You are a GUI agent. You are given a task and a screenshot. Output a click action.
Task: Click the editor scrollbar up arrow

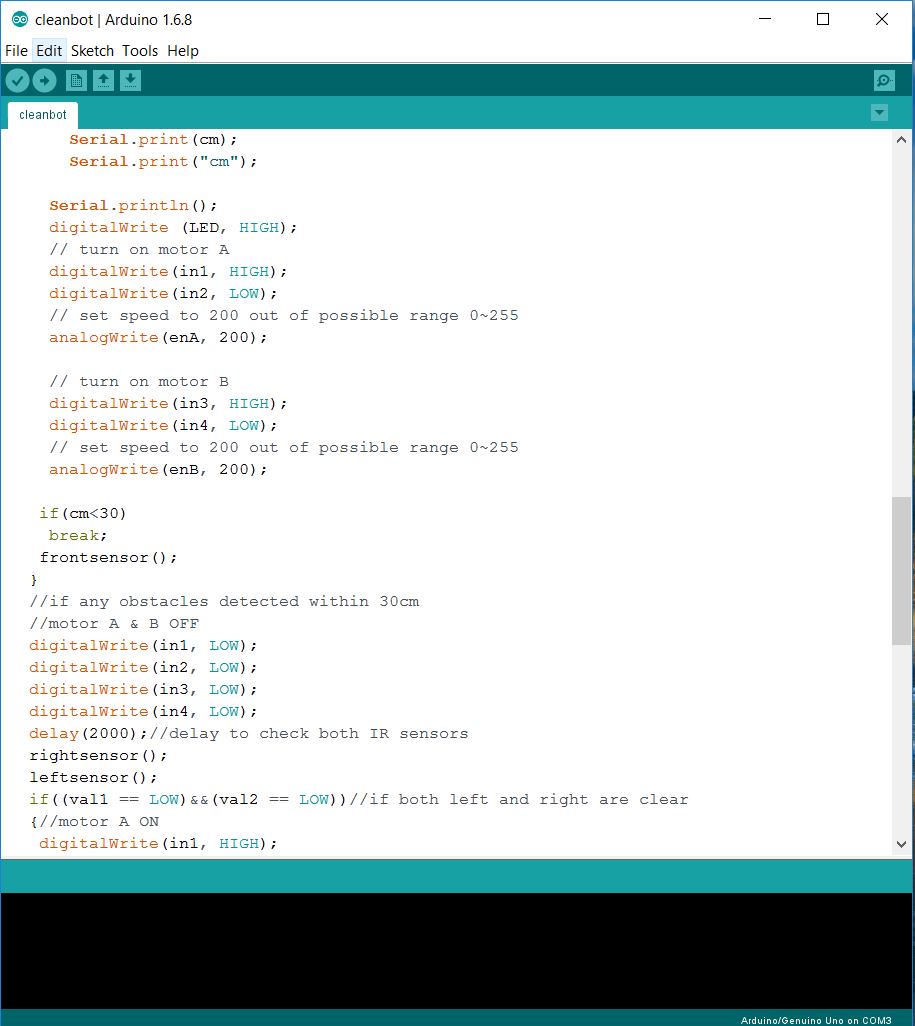pos(901,139)
